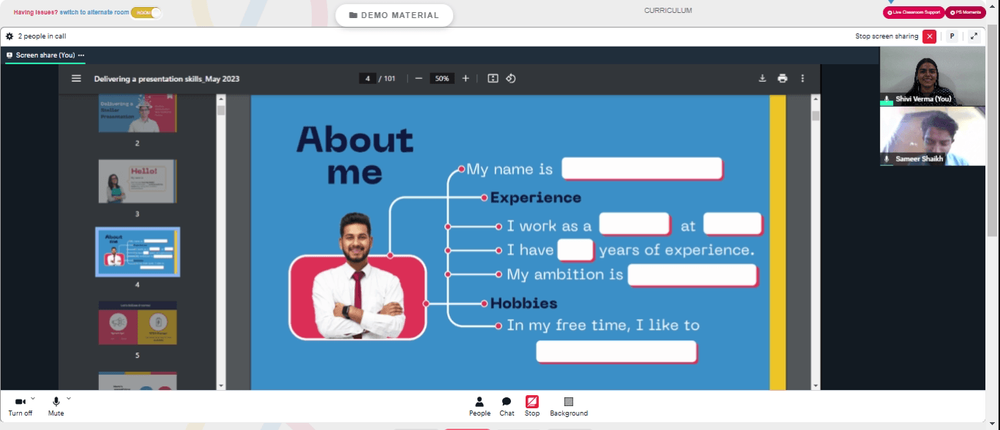Open the People list

coord(480,406)
